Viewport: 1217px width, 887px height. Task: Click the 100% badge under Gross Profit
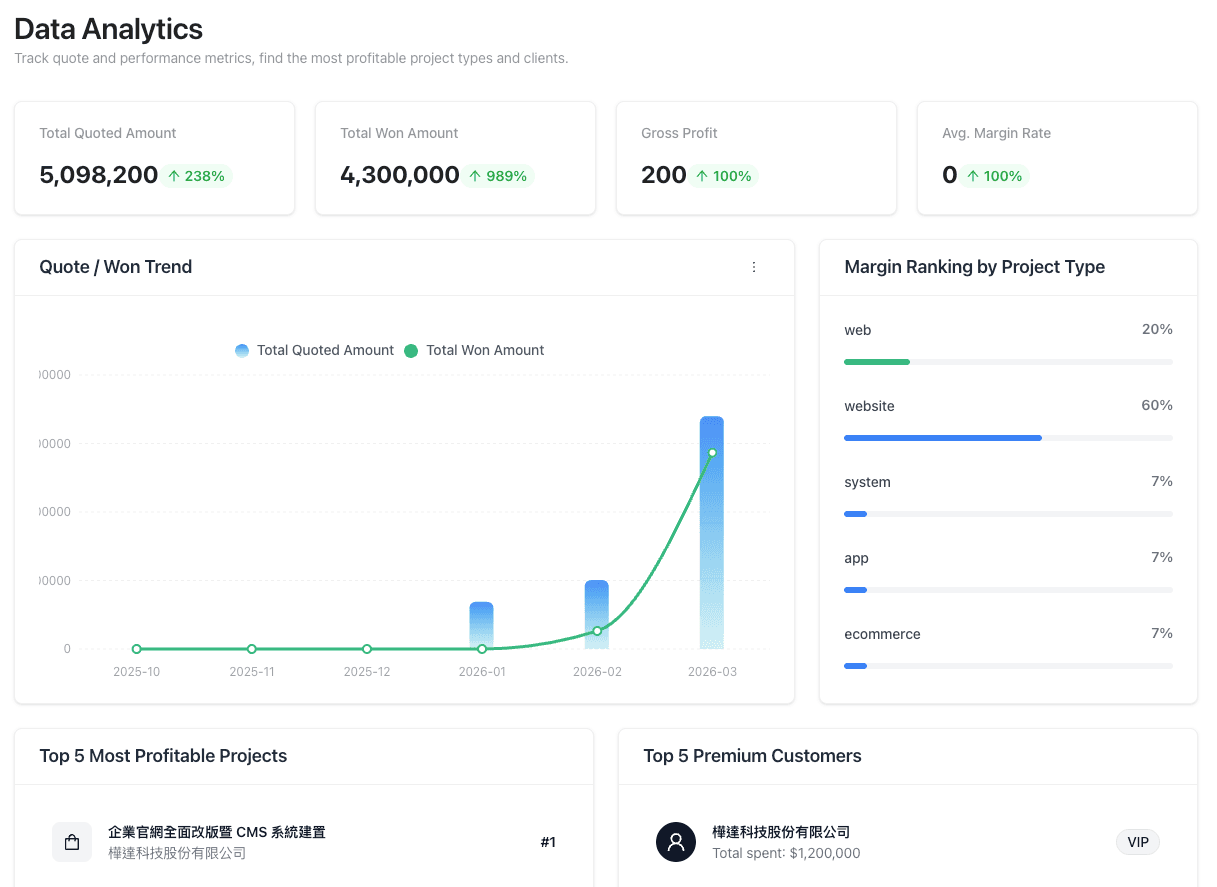pyautogui.click(x=724, y=176)
